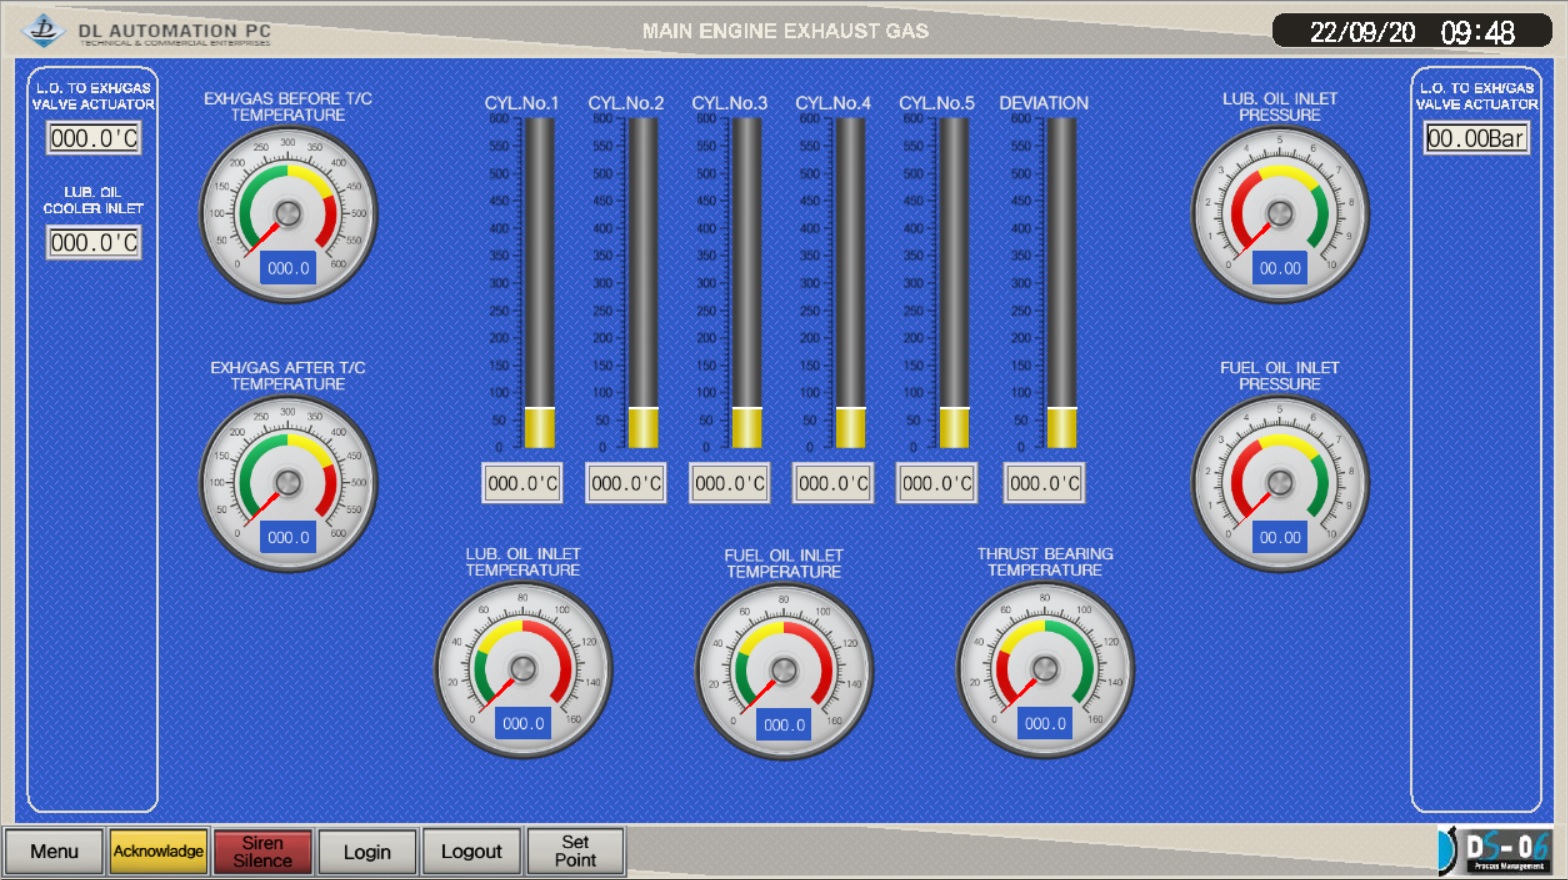Screen dimensions: 1568x880
Task: Open the Set Point screen
Action: tap(575, 851)
